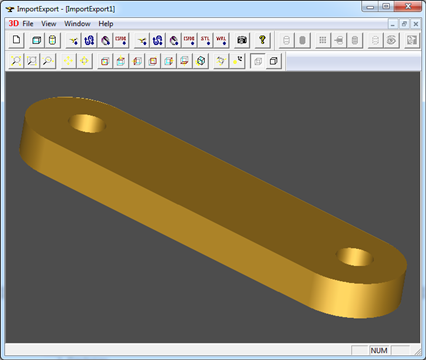Create a new document with the blank page icon

[16, 40]
